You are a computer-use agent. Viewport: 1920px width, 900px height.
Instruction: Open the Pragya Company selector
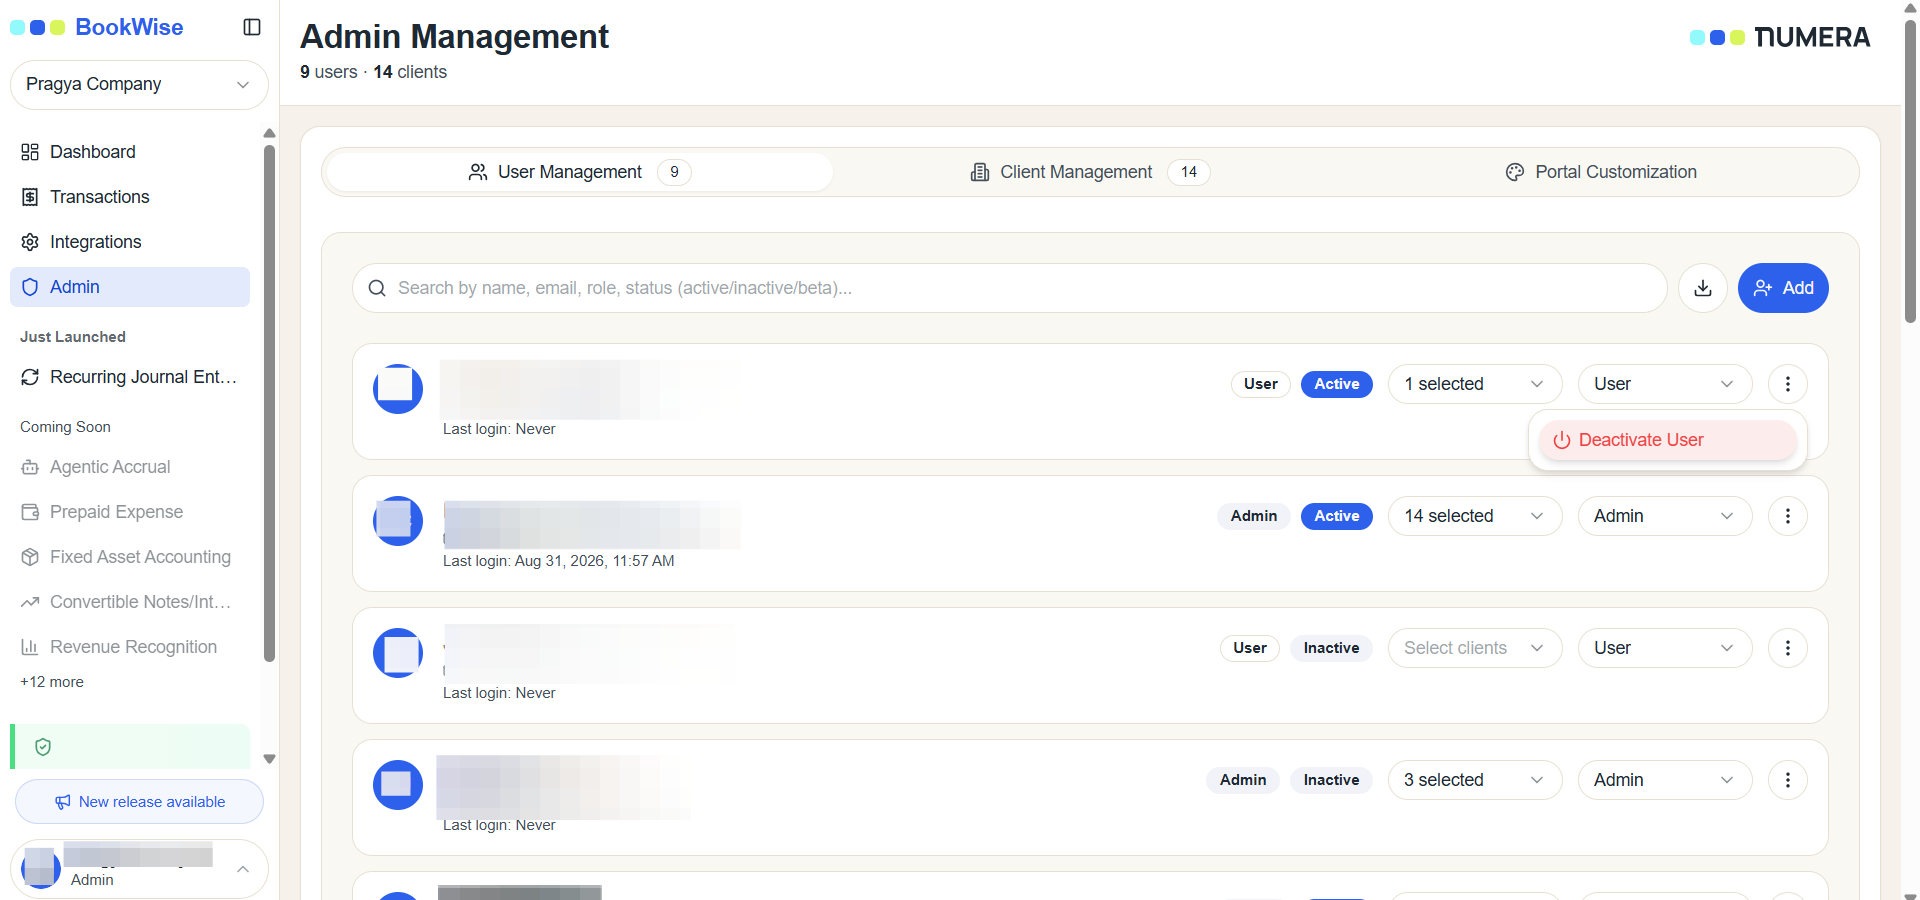[139, 85]
